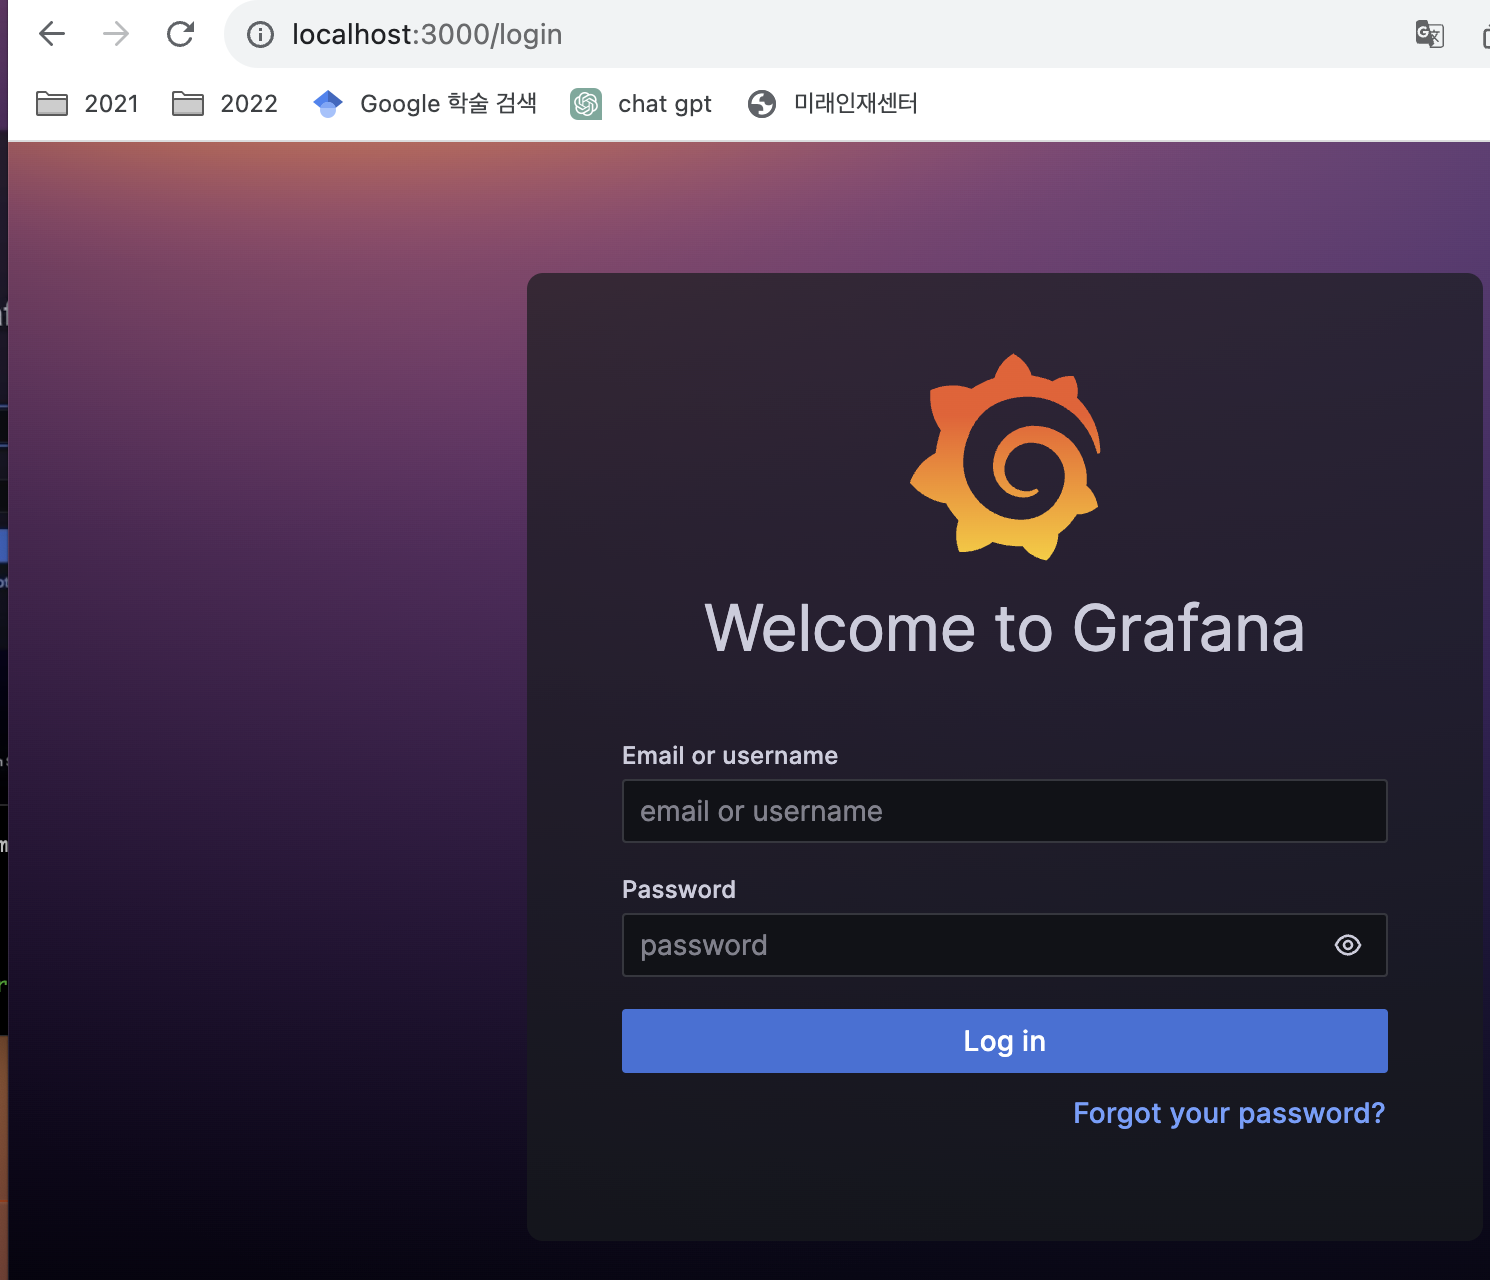Screen dimensions: 1490x1280
Task: Click the Log in button
Action: [x=1005, y=1041]
